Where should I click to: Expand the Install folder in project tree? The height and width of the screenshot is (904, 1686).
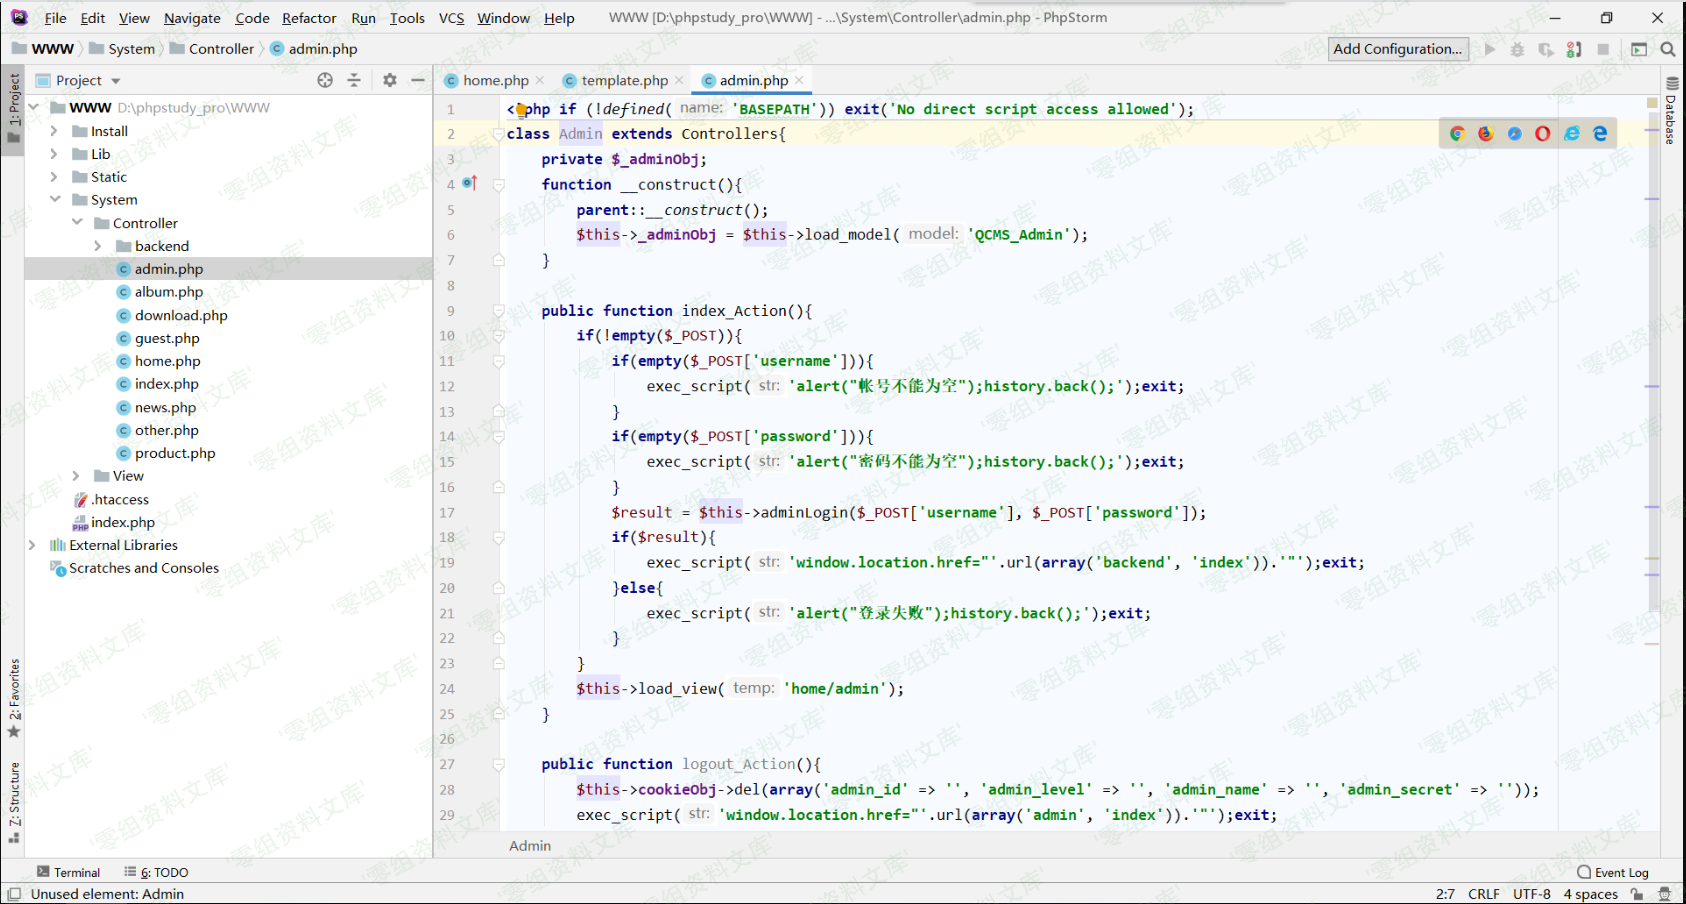pos(54,131)
